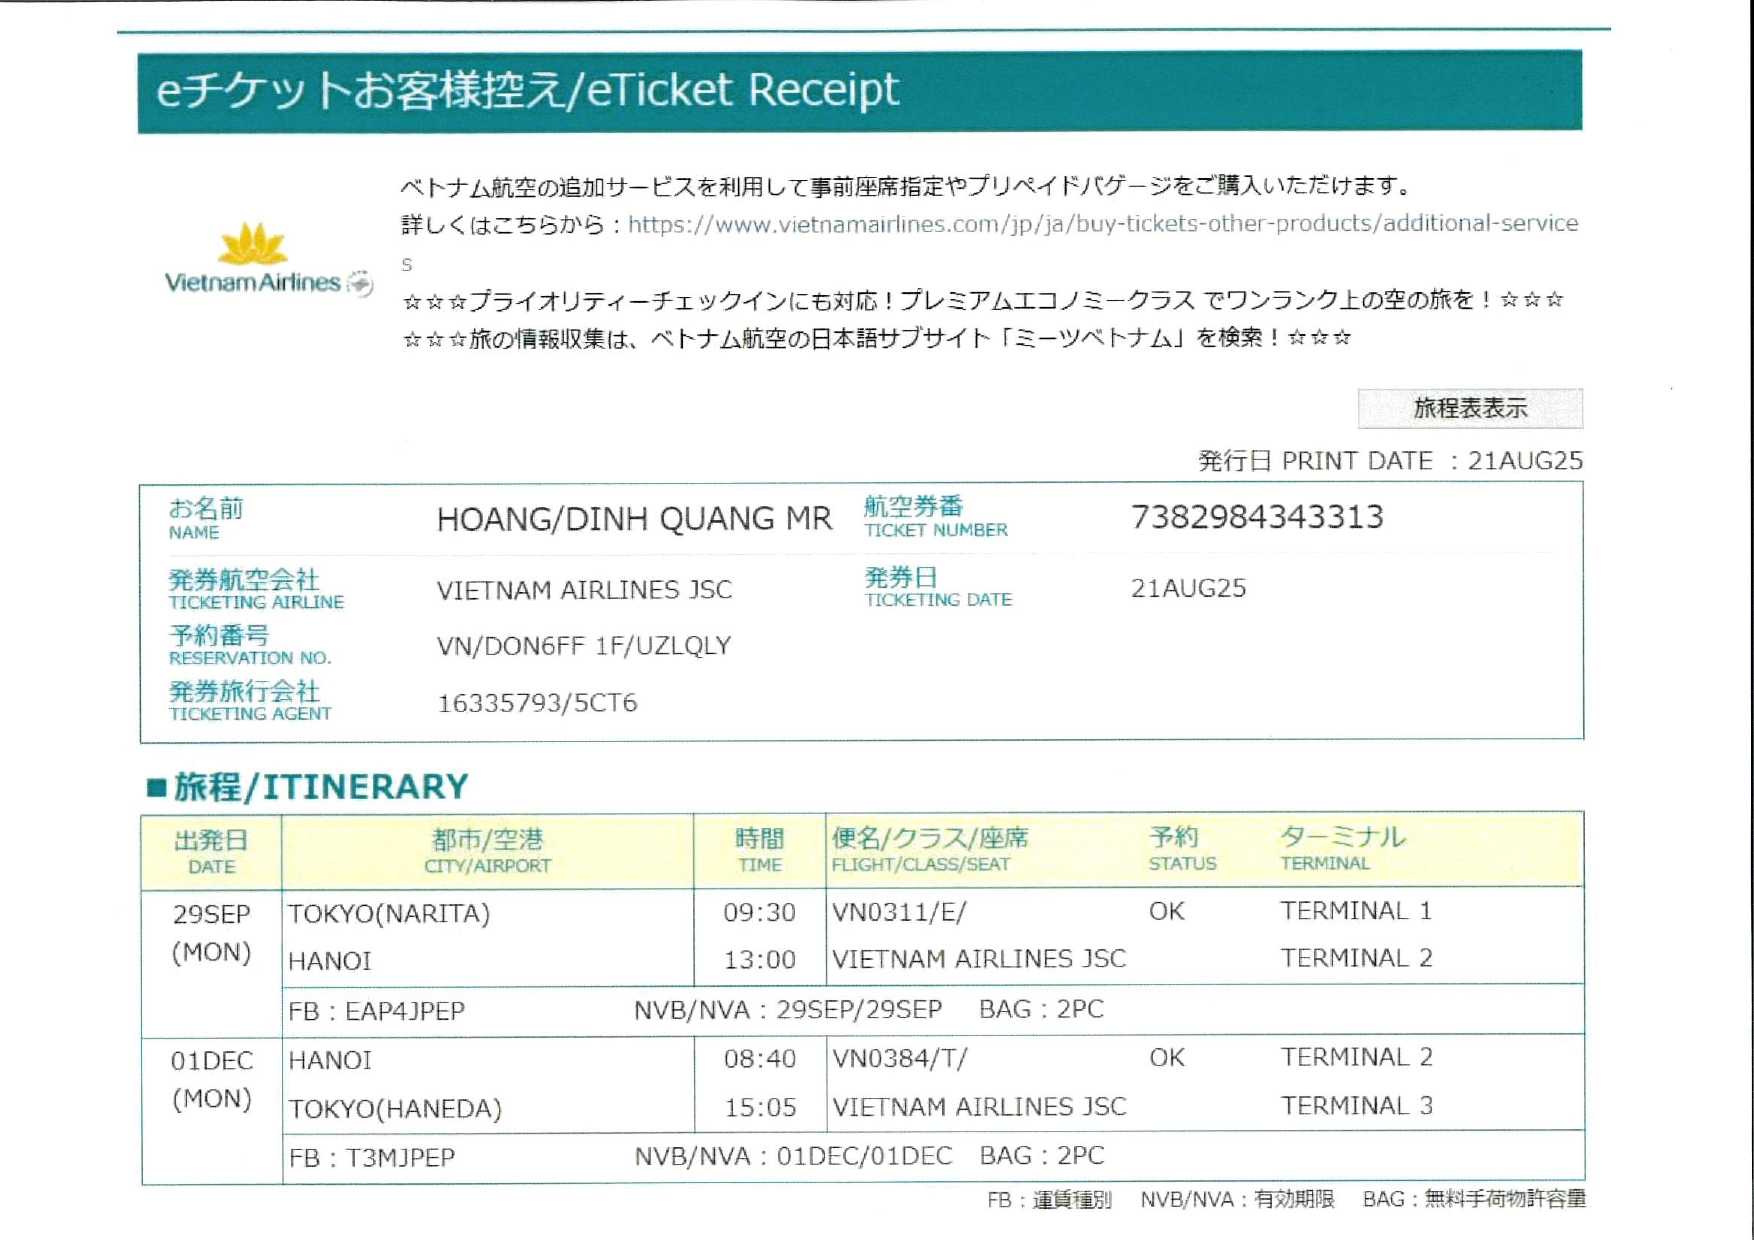1754x1240 pixels.
Task: Click the 09:30 departure time
Action: coord(759,912)
